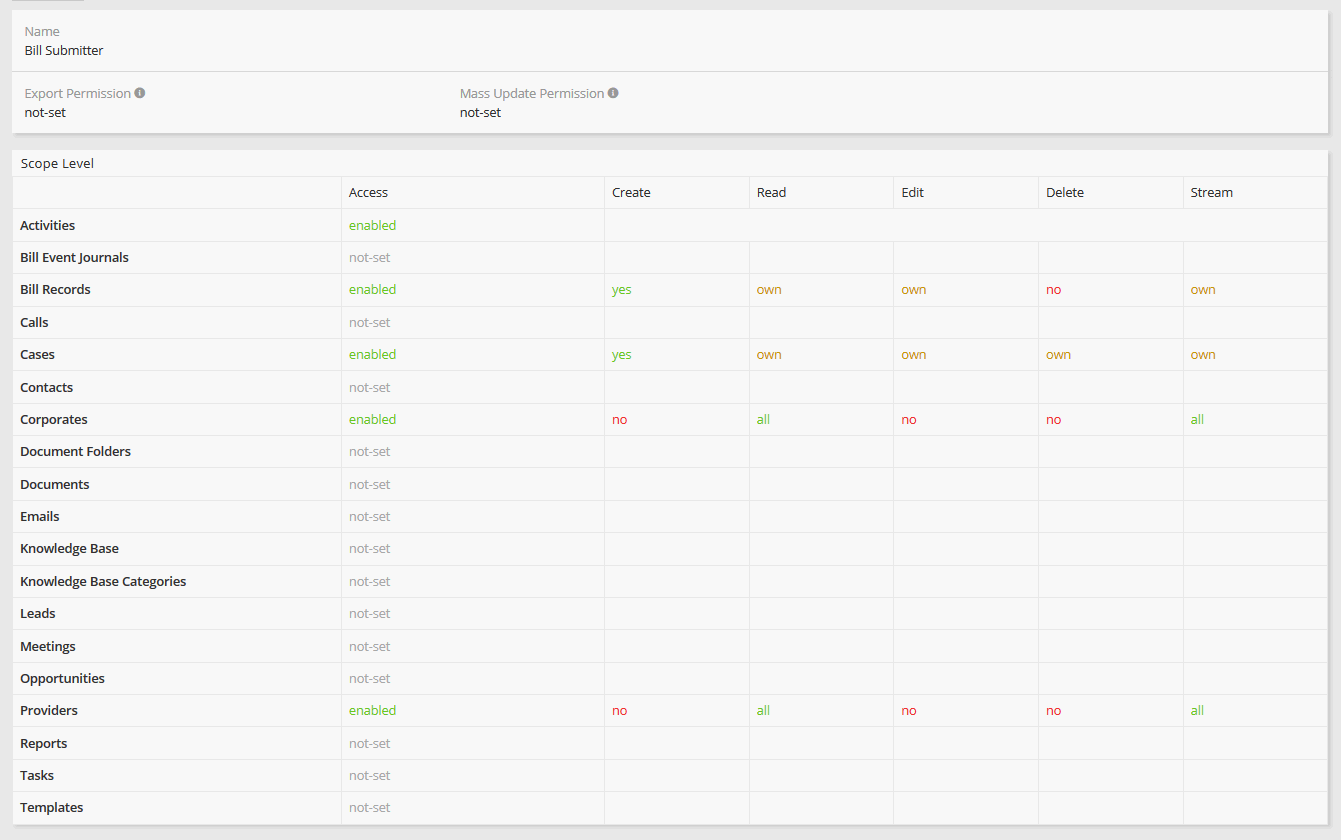This screenshot has height=840, width=1341.
Task: Select the Knowledge Base Categories row label
Action: pos(103,582)
